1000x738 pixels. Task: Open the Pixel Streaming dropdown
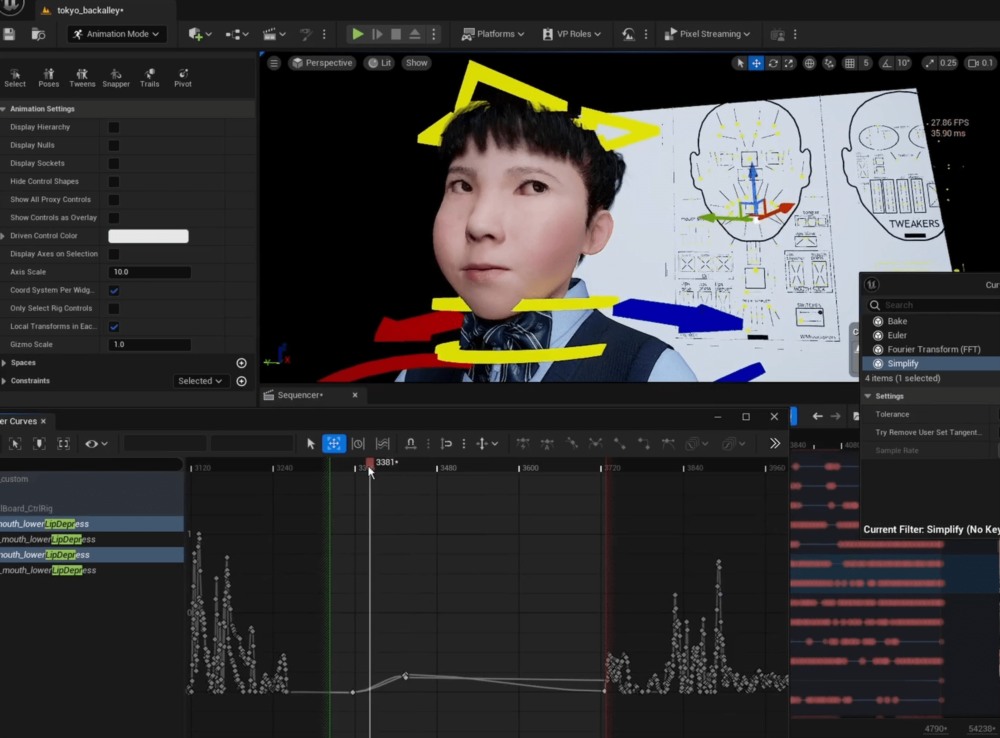[707, 34]
